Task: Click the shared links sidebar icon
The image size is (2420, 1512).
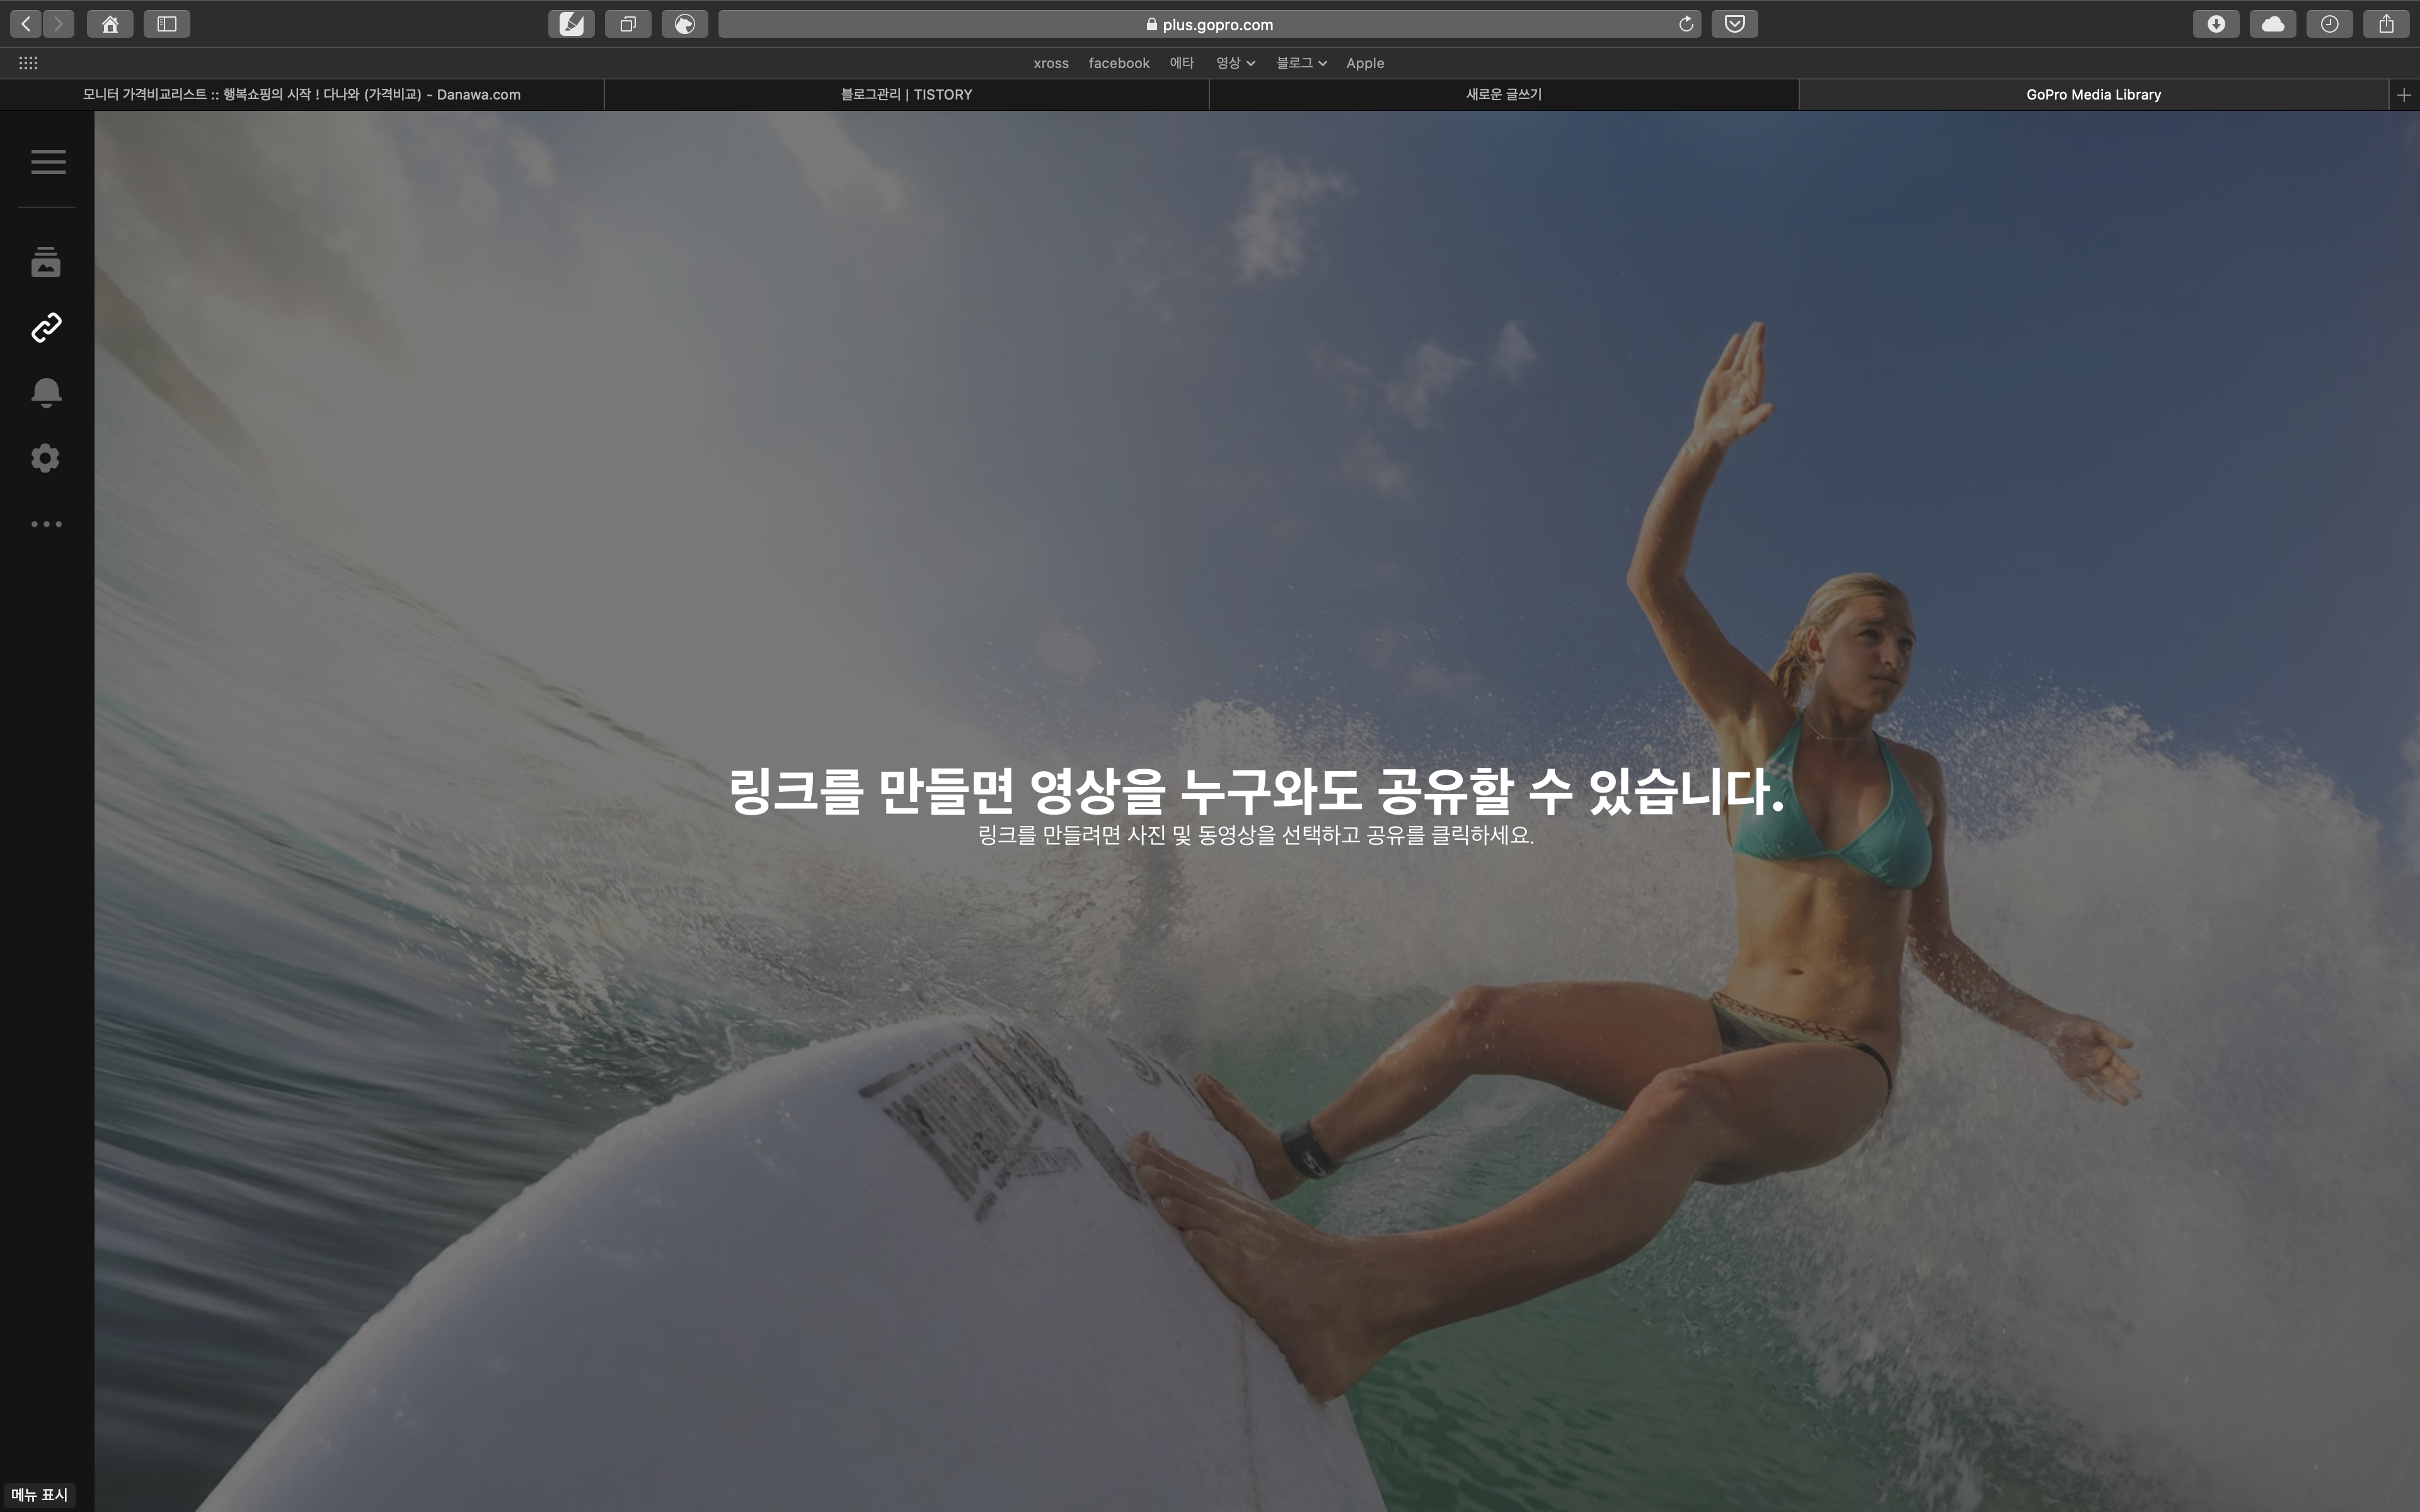Action: [46, 327]
